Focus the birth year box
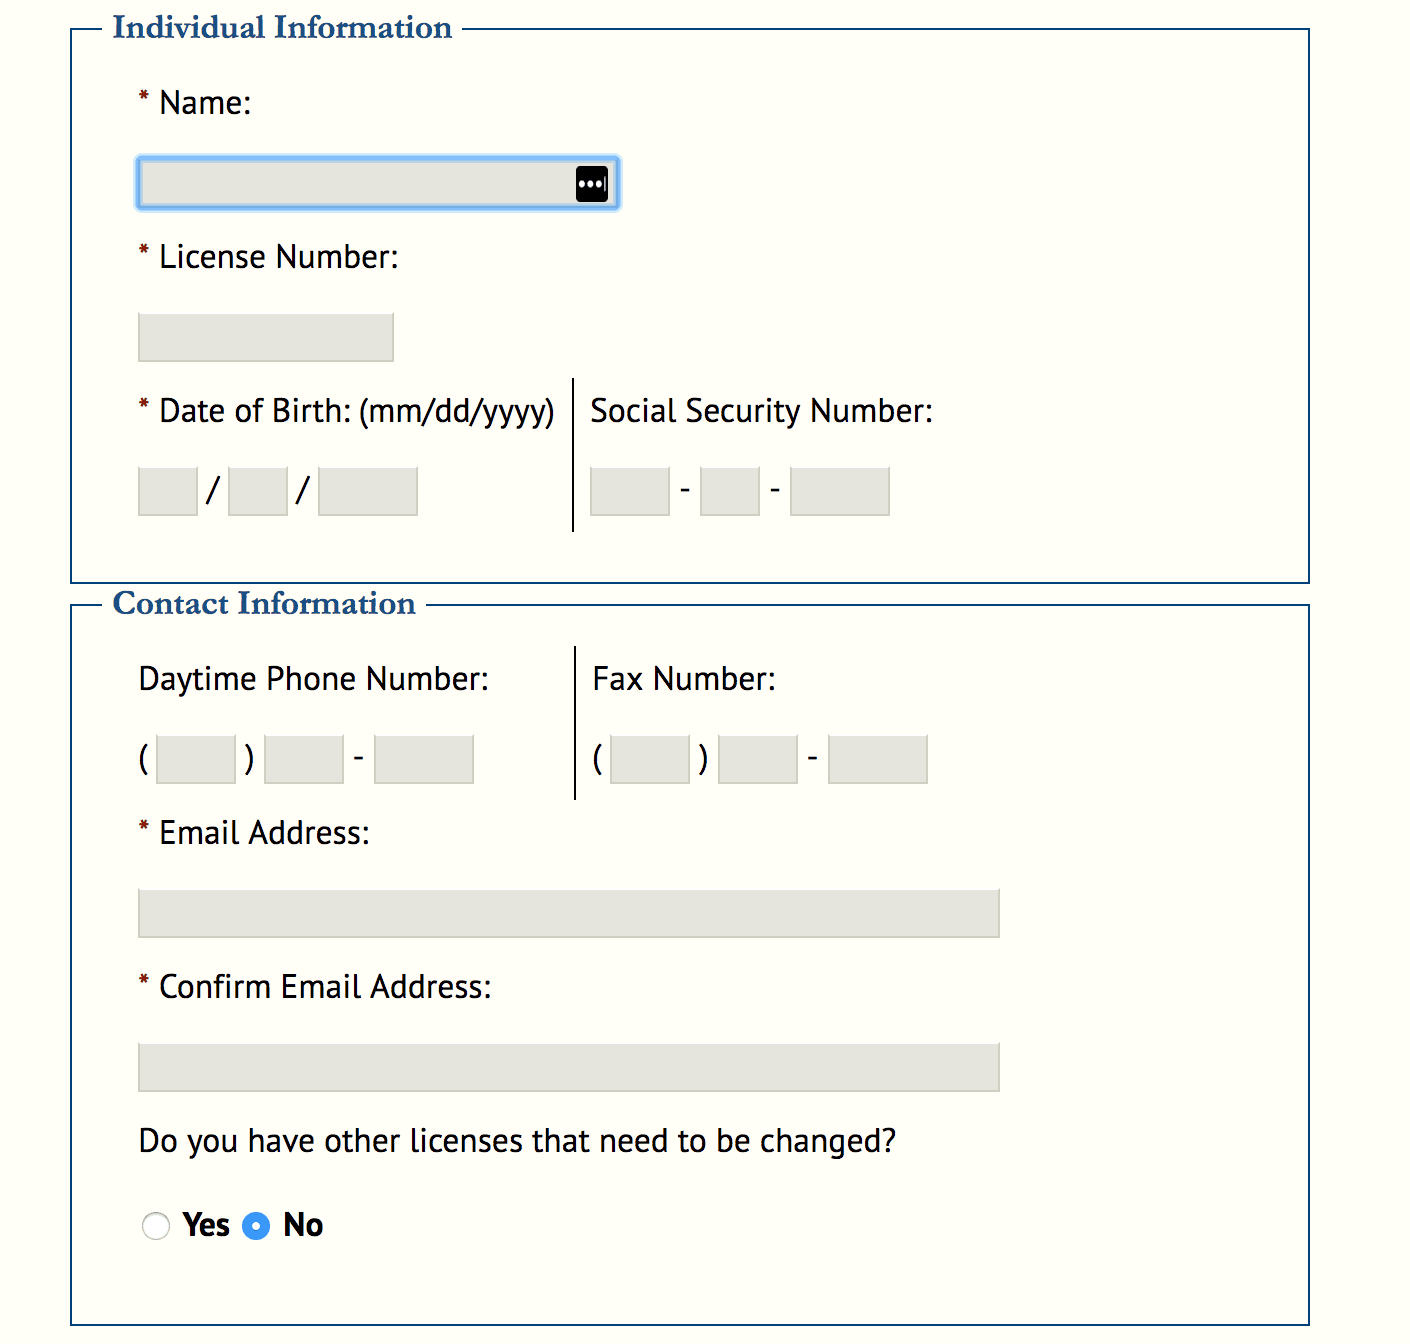The height and width of the screenshot is (1344, 1410). click(x=368, y=491)
